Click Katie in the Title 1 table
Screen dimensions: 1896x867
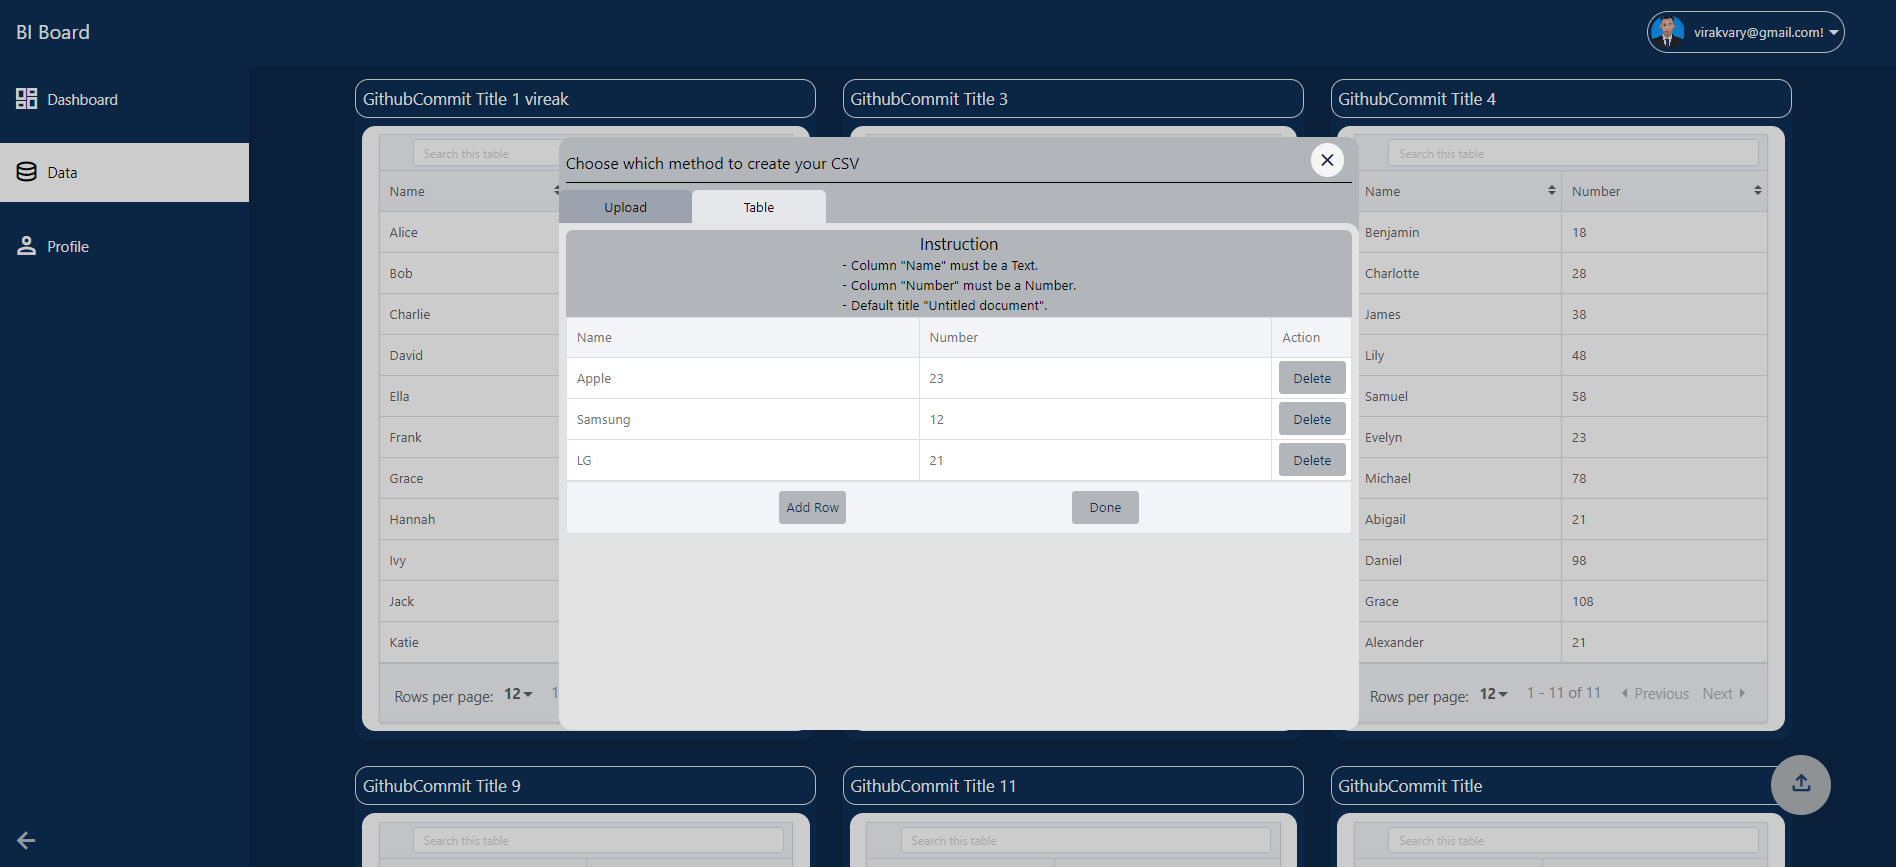[404, 642]
